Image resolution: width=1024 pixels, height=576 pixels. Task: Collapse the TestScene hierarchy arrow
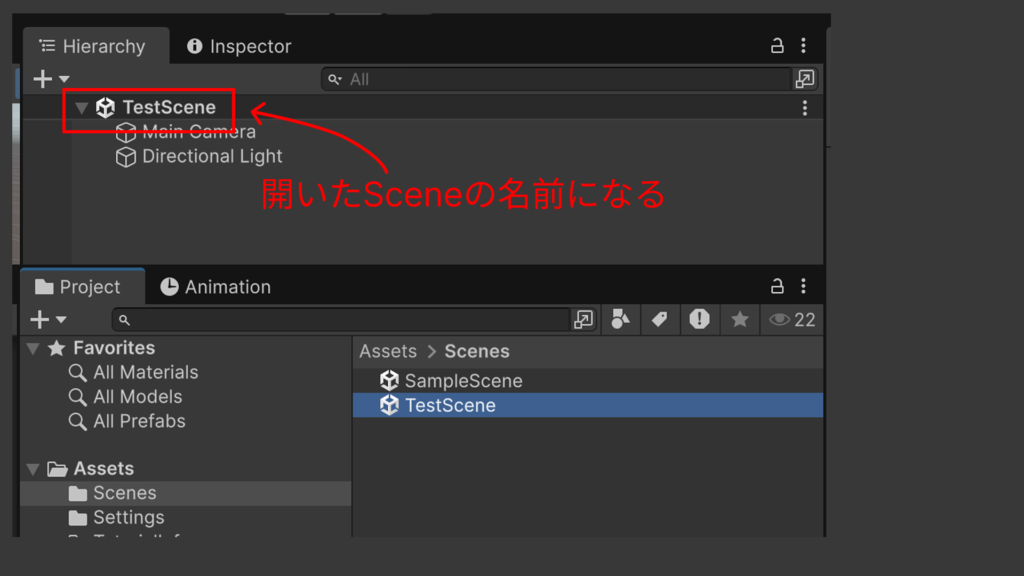point(82,108)
